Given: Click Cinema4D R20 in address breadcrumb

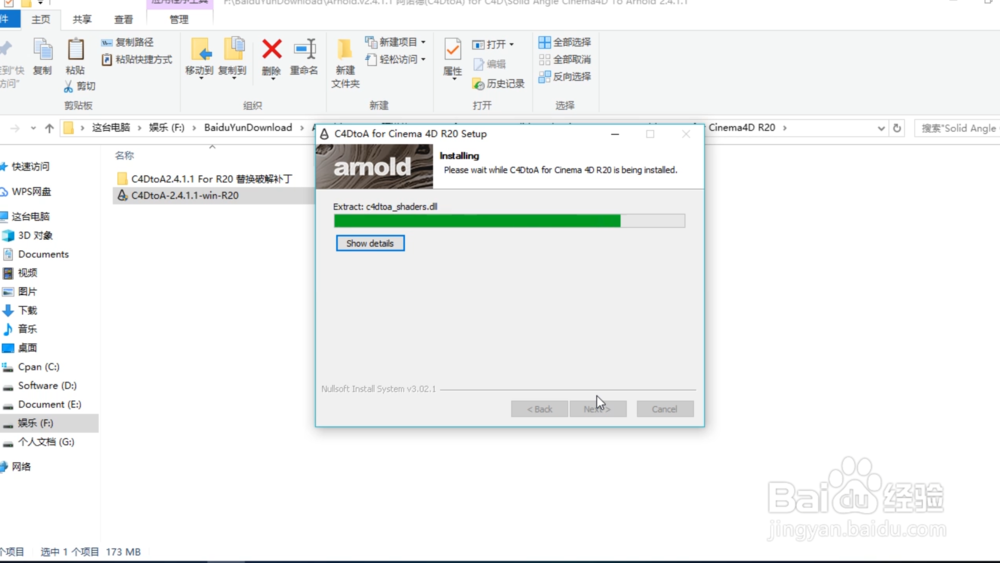Looking at the screenshot, I should coord(742,128).
